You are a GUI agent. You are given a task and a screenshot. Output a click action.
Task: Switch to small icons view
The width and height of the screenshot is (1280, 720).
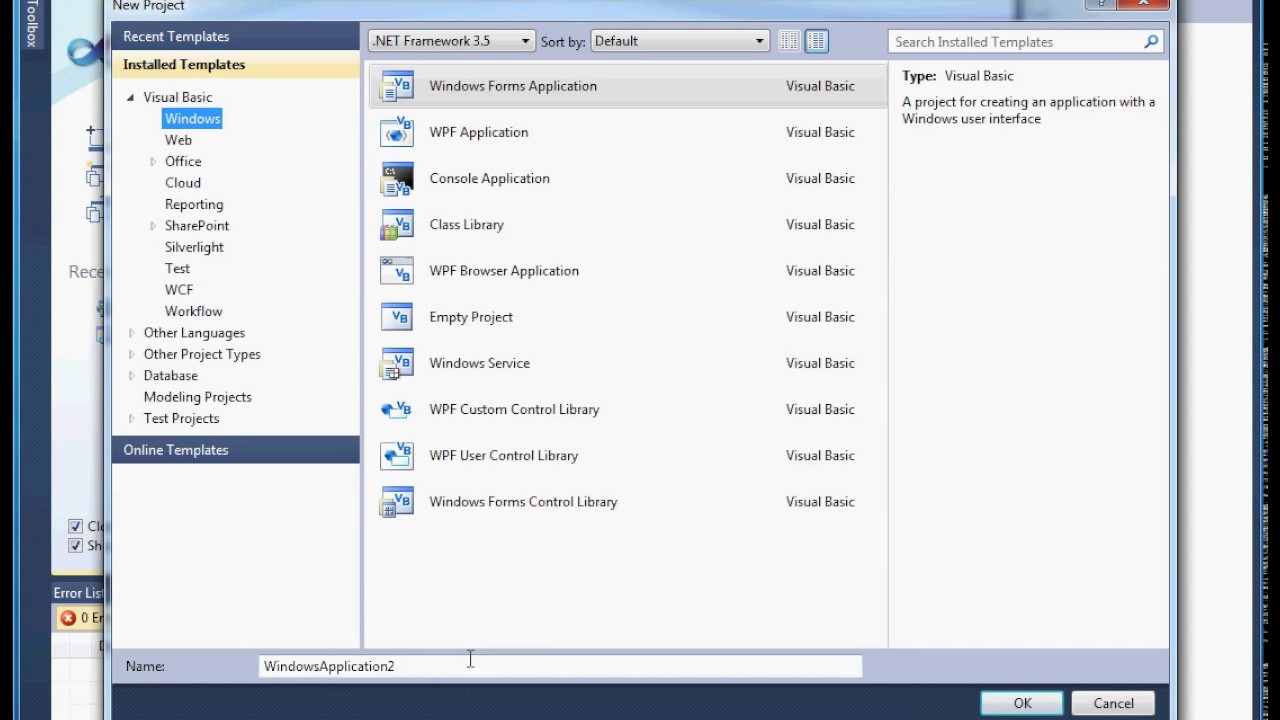click(790, 41)
